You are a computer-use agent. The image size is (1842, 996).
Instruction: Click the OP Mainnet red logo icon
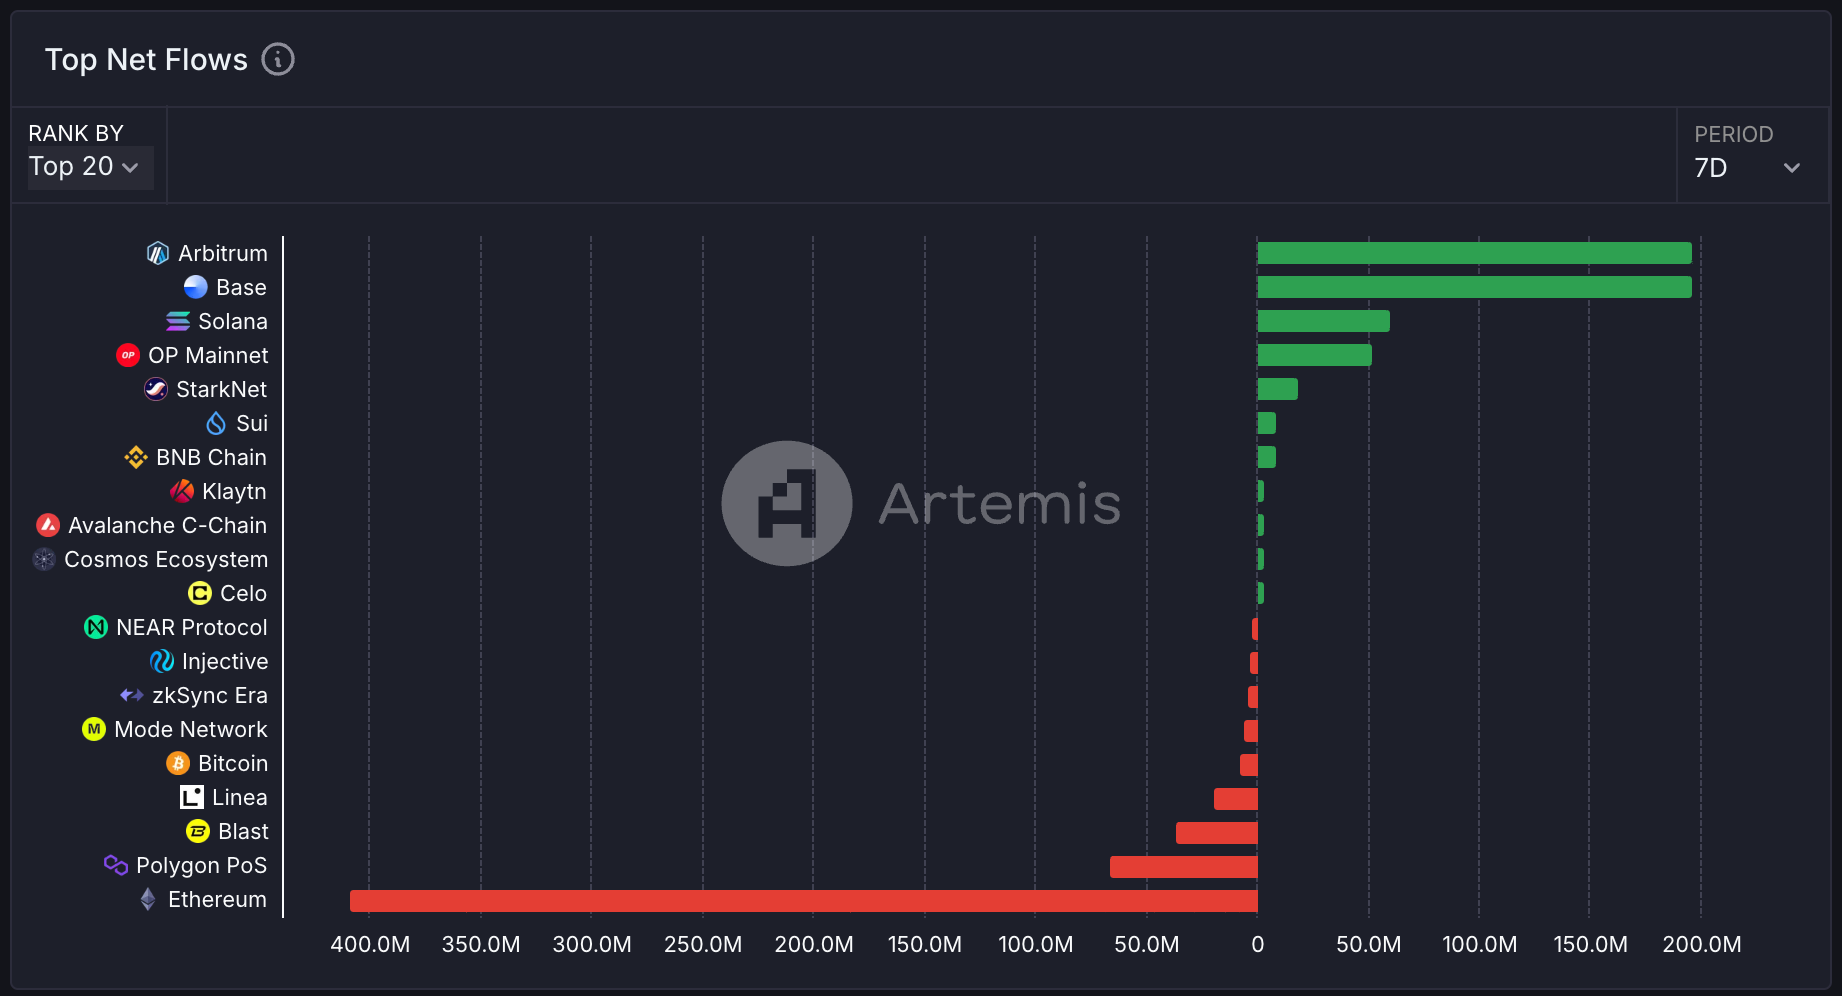coord(128,355)
